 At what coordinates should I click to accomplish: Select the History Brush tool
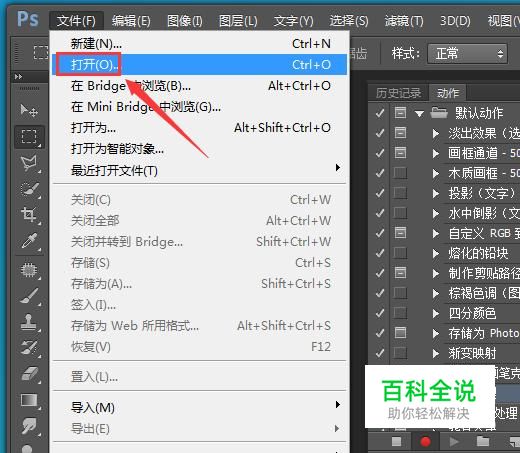[29, 348]
